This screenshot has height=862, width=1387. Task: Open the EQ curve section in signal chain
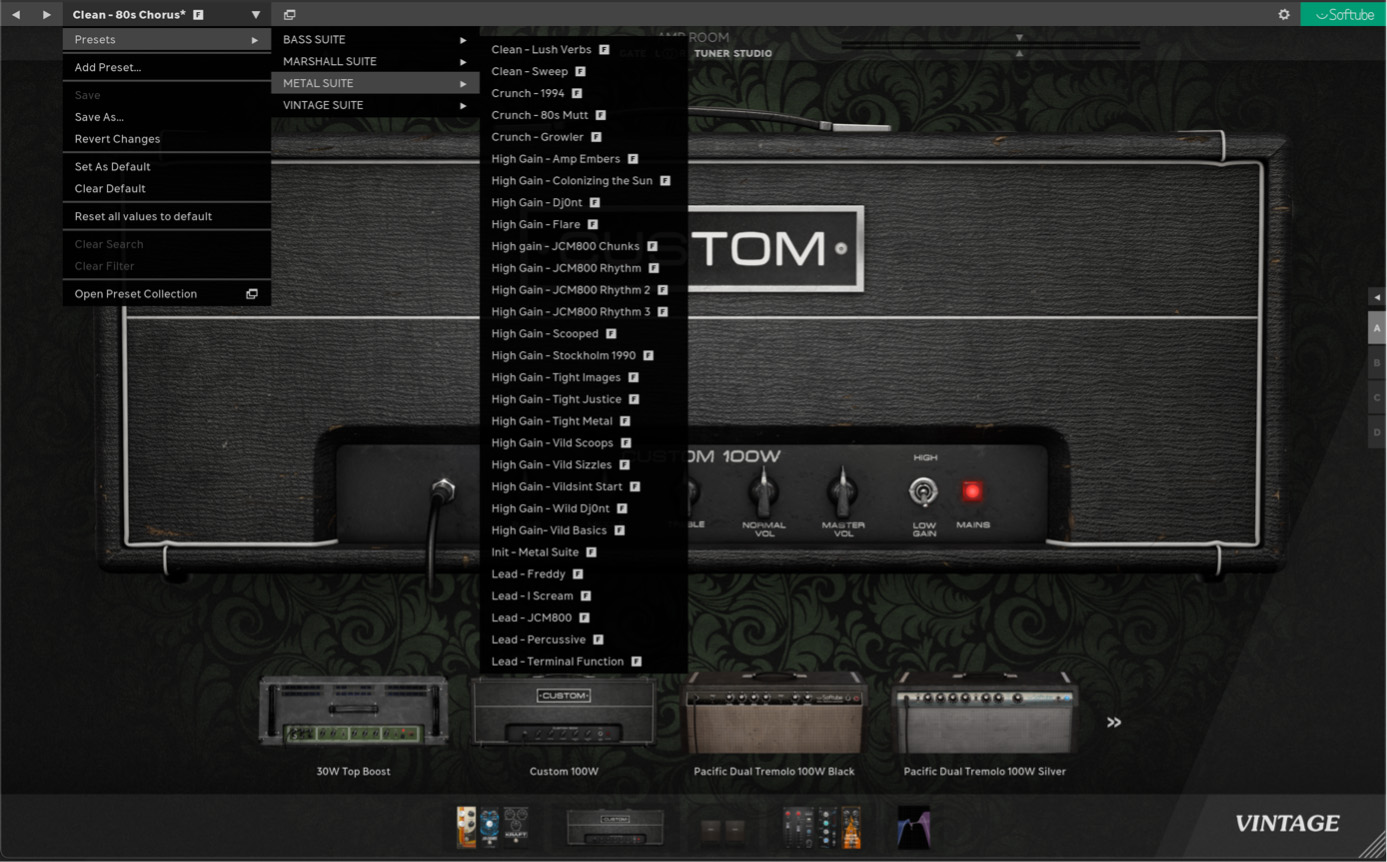[913, 827]
